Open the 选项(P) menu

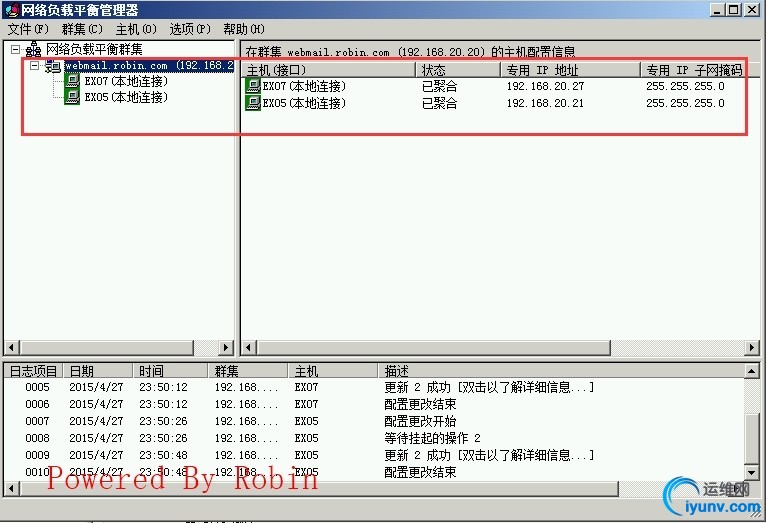pyautogui.click(x=190, y=29)
